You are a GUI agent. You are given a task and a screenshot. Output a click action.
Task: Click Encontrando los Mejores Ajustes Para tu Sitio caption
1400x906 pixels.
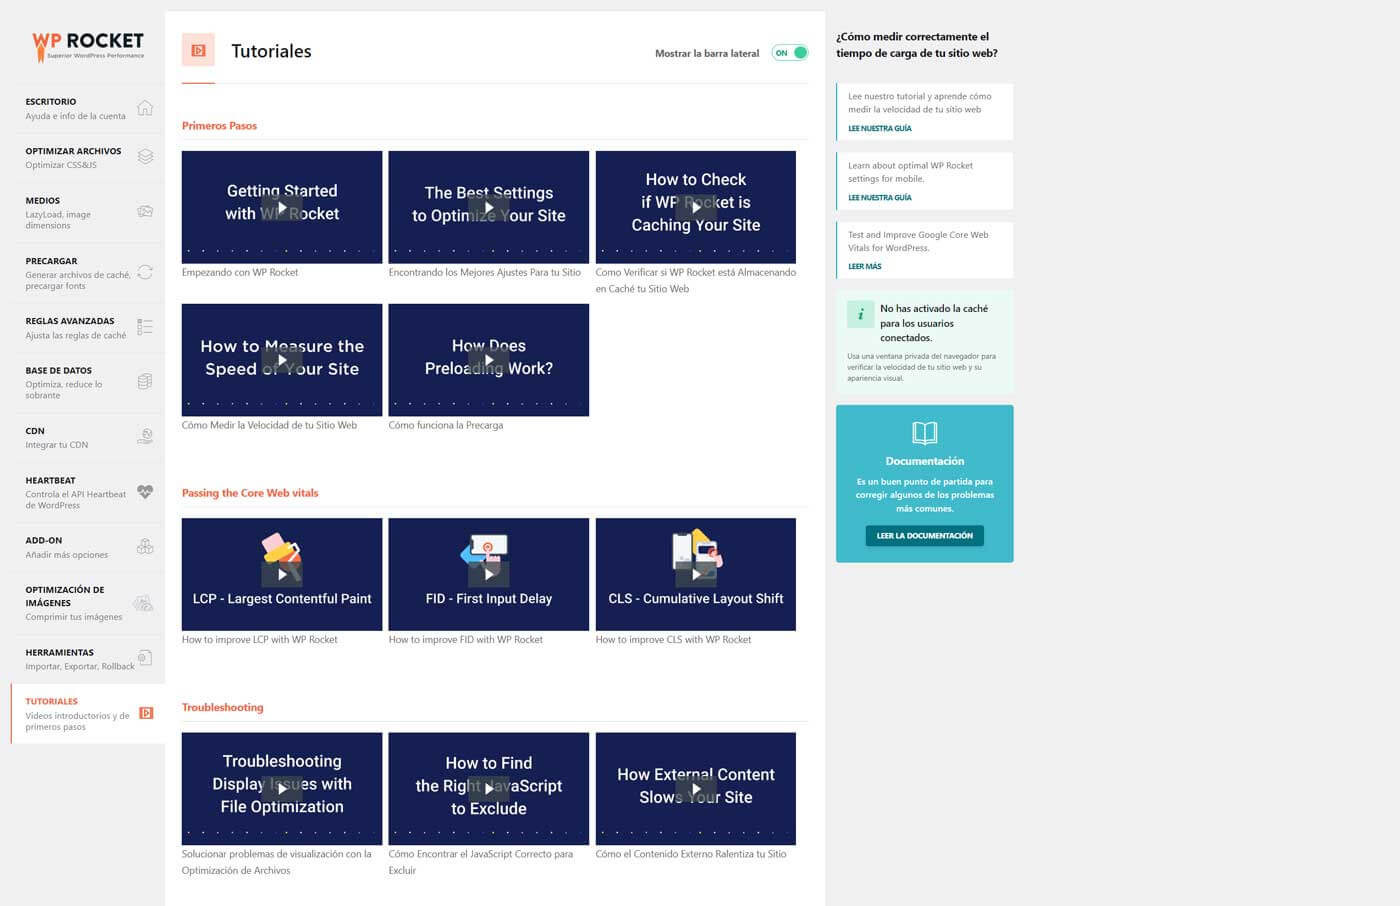click(485, 272)
